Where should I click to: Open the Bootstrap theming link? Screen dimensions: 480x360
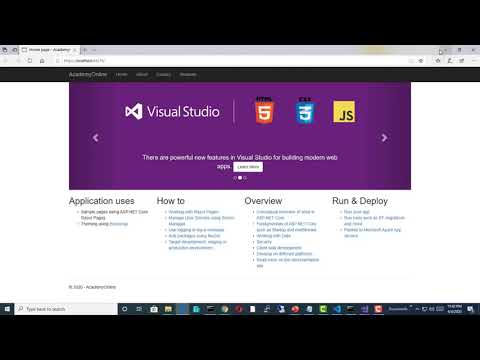tap(119, 224)
